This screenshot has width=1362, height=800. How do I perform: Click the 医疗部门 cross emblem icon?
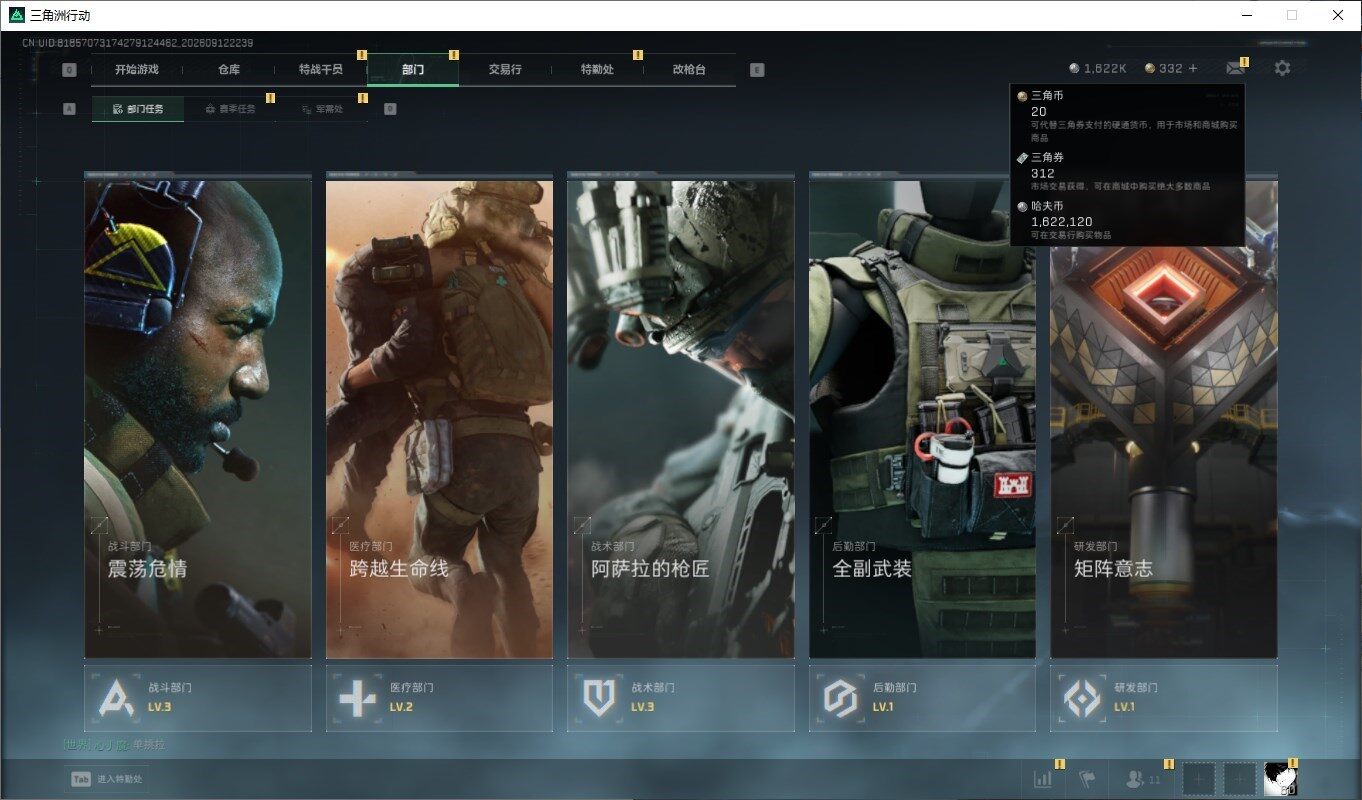tap(357, 697)
